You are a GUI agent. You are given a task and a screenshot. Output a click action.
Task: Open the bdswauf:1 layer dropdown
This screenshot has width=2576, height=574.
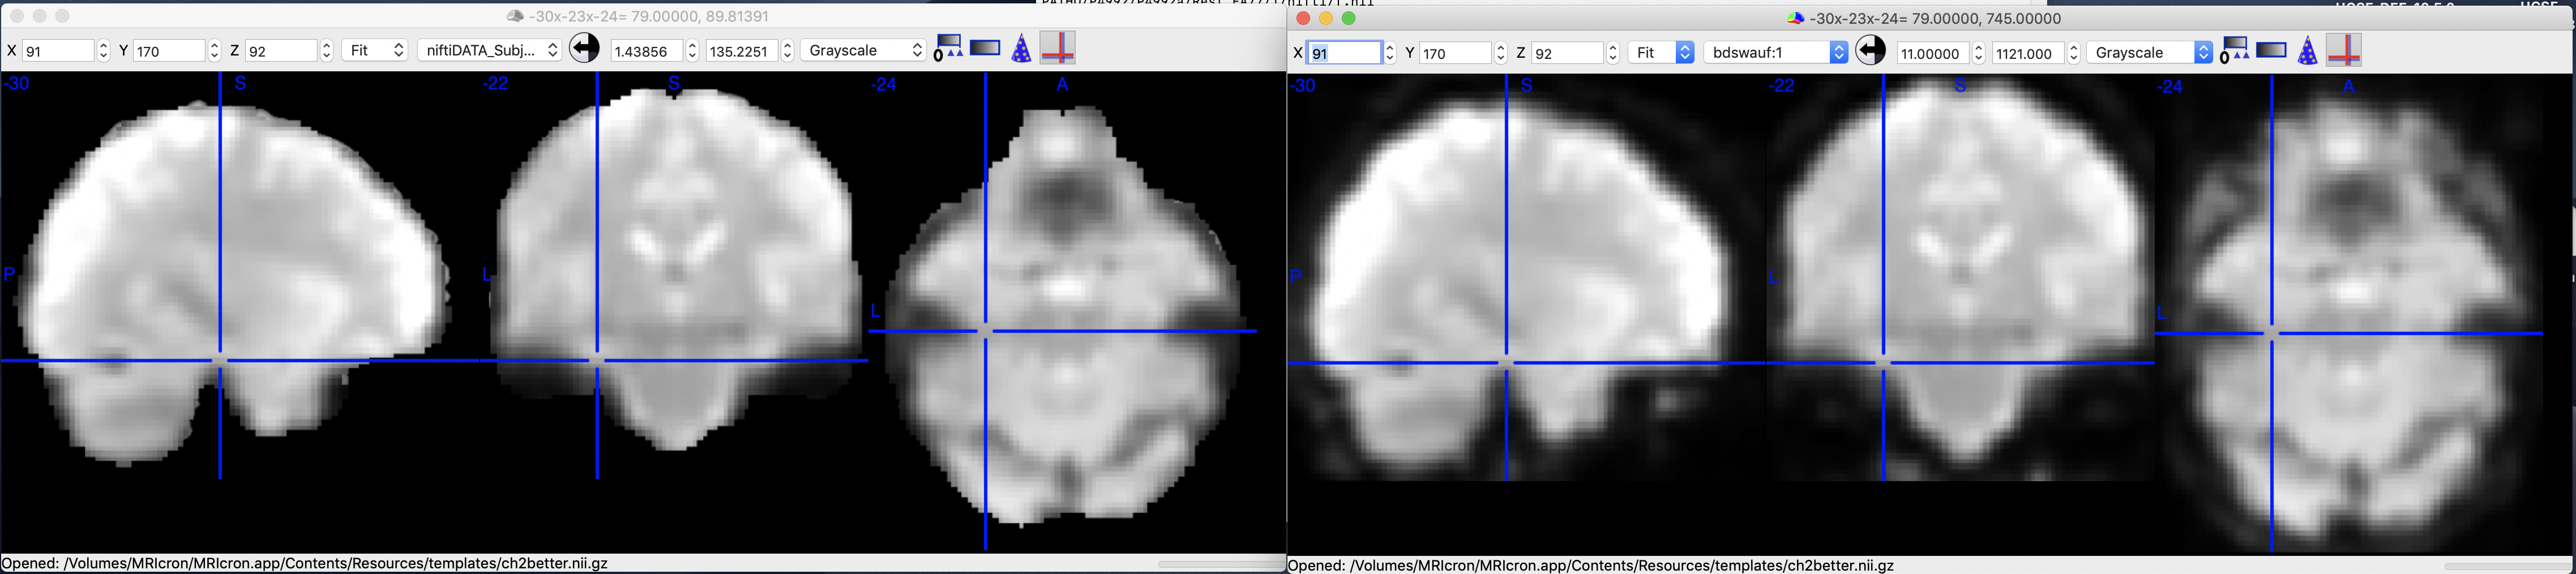(1775, 52)
